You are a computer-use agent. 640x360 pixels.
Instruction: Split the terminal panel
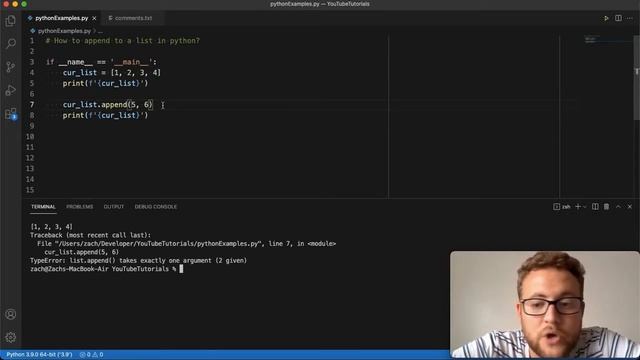click(595, 207)
